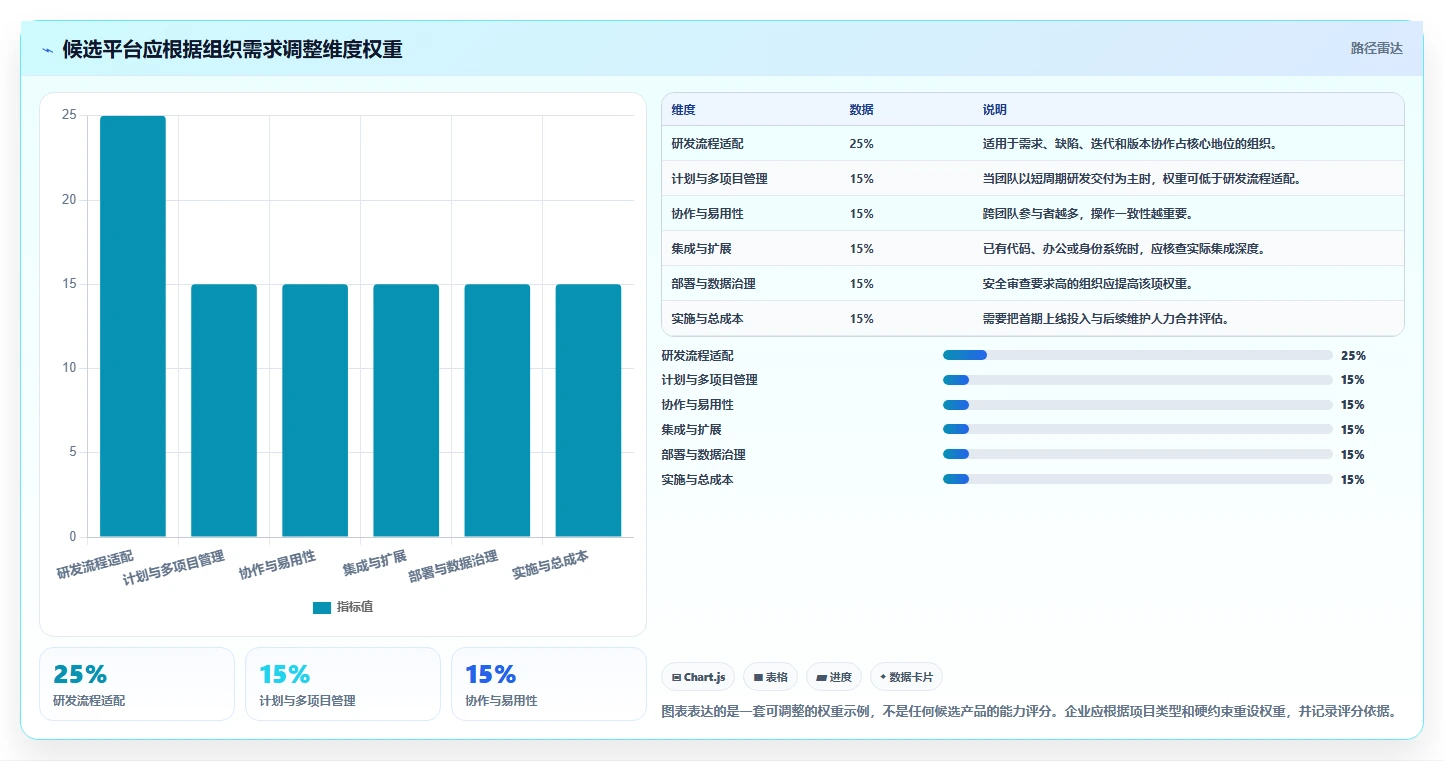Toggle the 指标值 legend swatch
1444x761 pixels.
[x=321, y=607]
